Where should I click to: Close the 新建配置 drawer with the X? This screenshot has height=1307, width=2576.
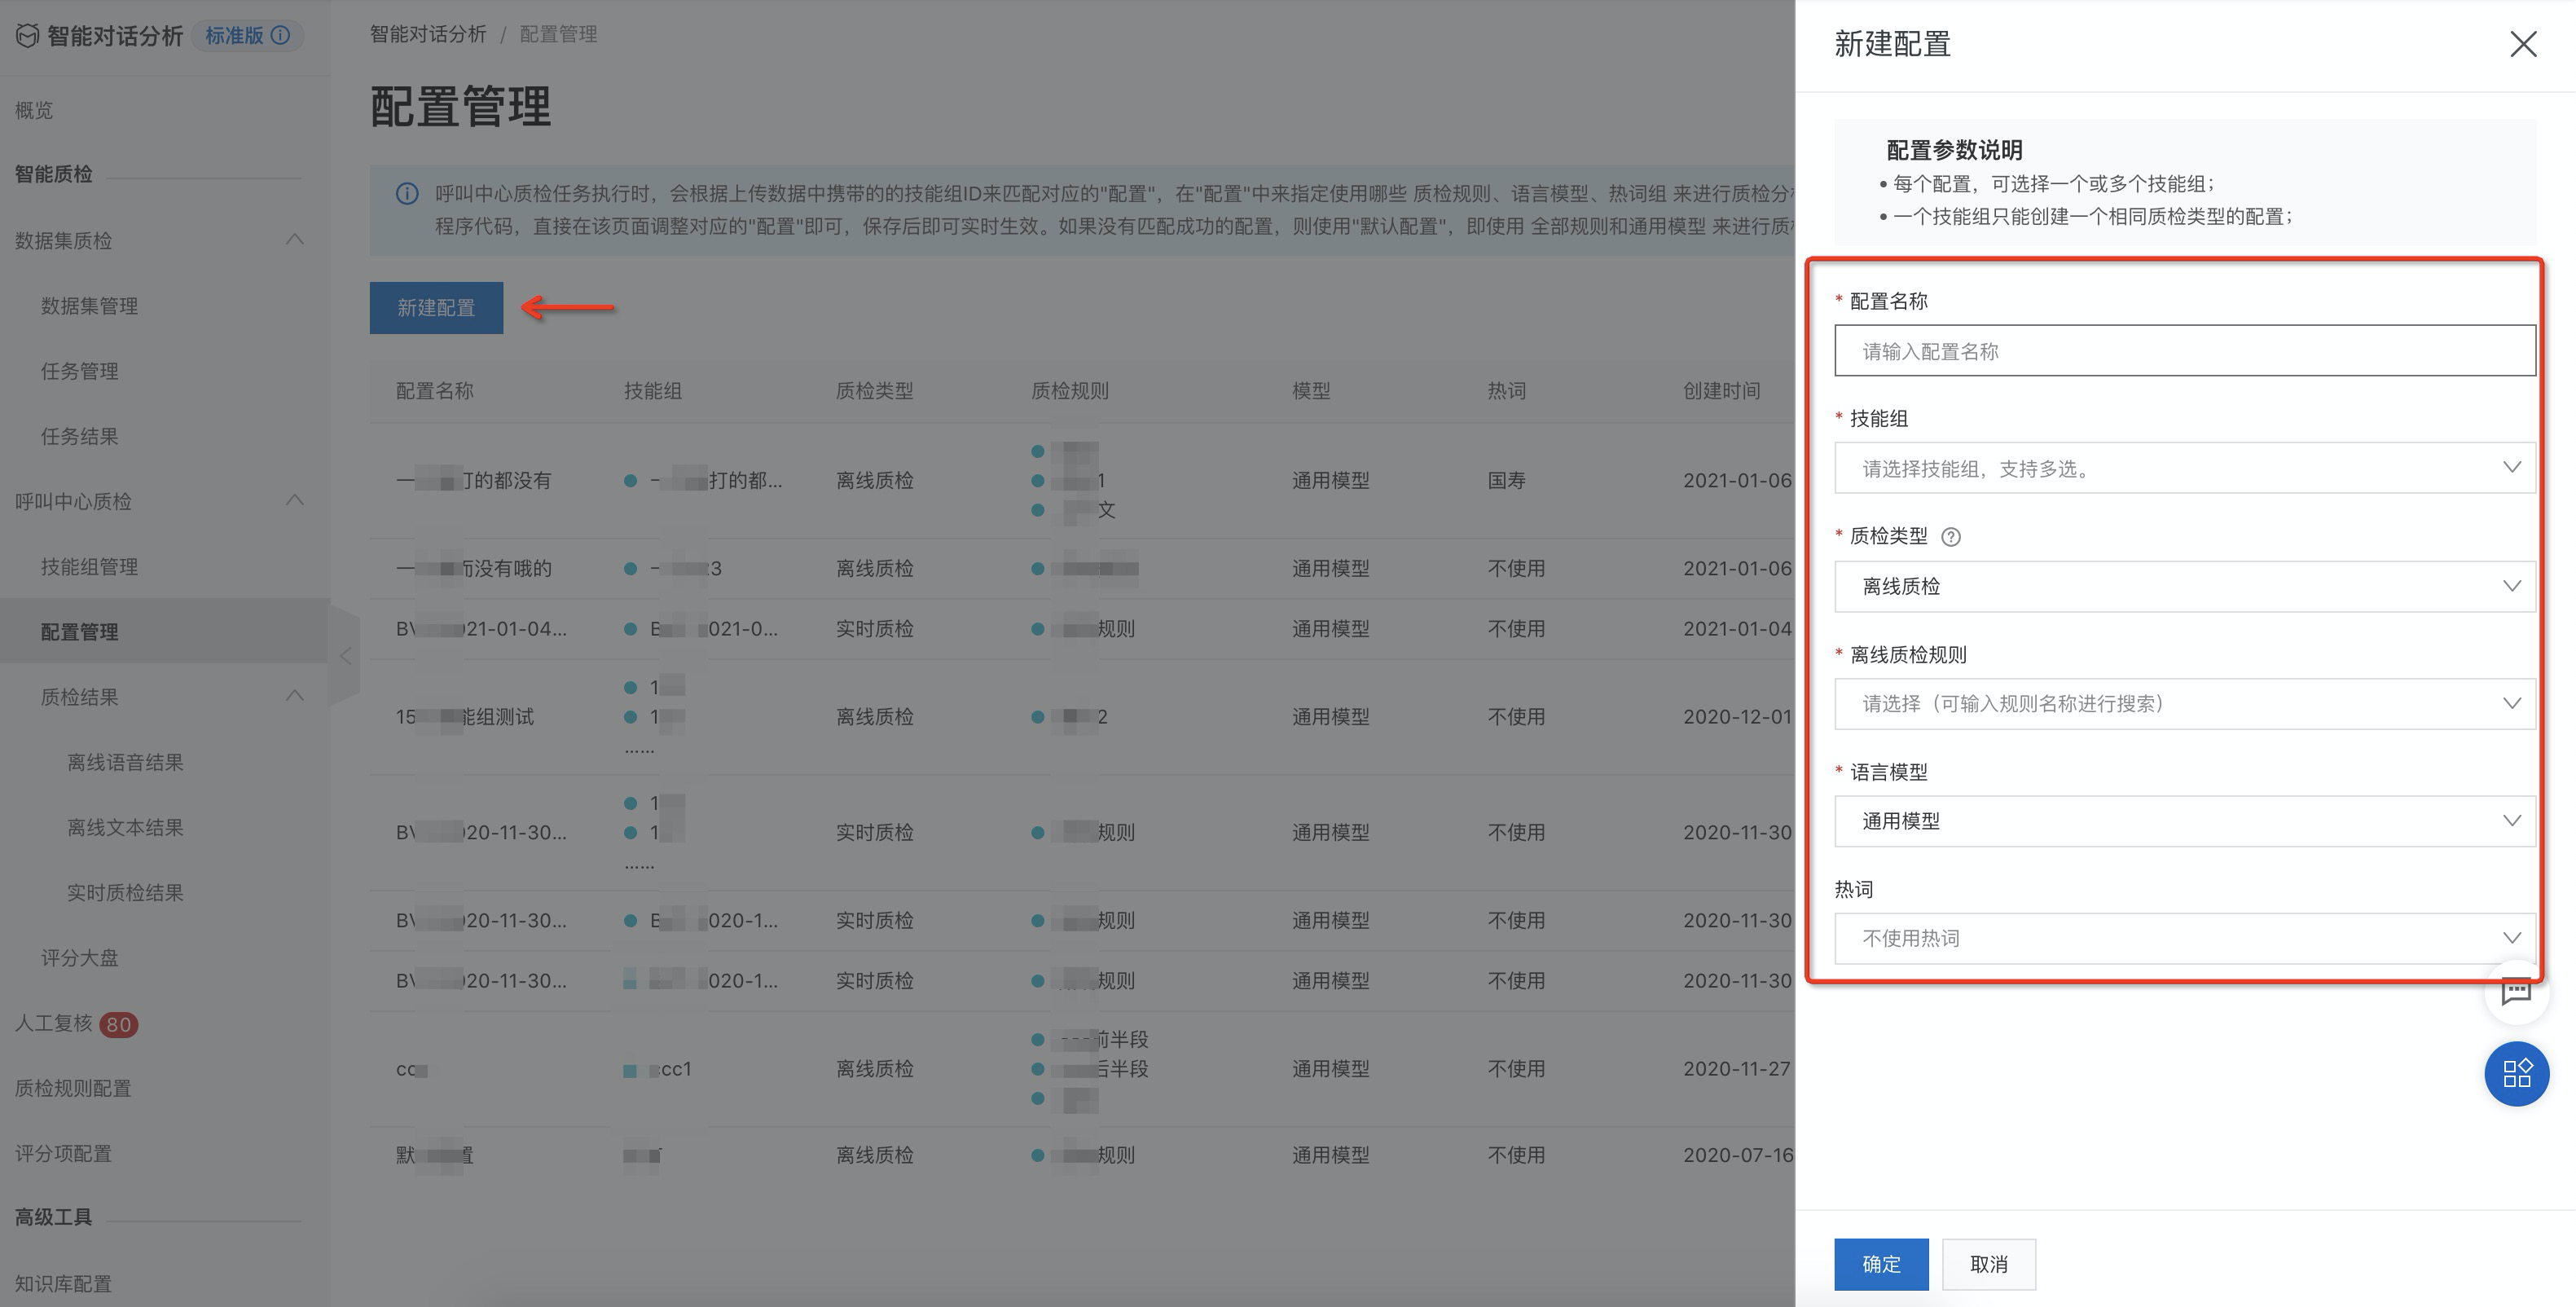[2524, 44]
